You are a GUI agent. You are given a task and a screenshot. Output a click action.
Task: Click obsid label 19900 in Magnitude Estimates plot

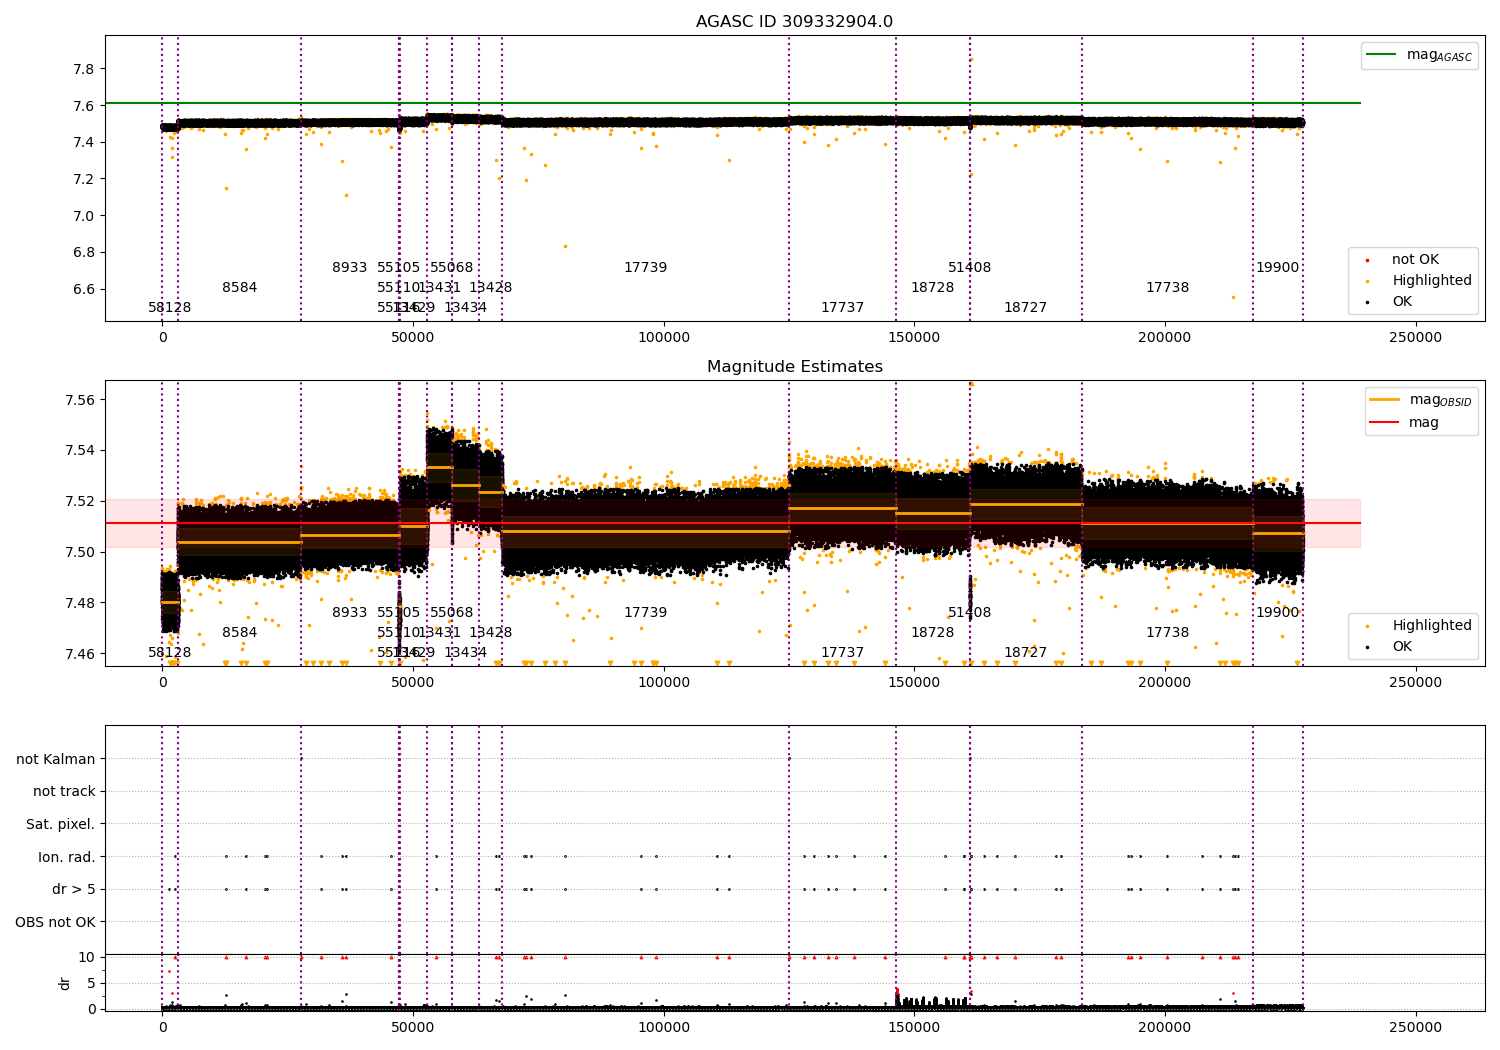pyautogui.click(x=1278, y=613)
